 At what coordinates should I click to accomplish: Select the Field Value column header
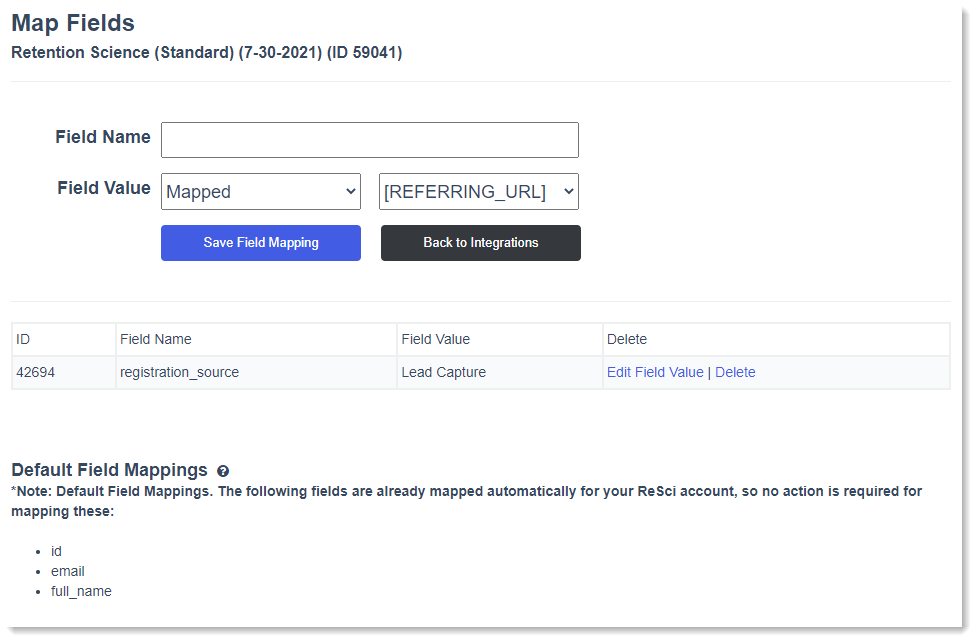[x=500, y=339]
